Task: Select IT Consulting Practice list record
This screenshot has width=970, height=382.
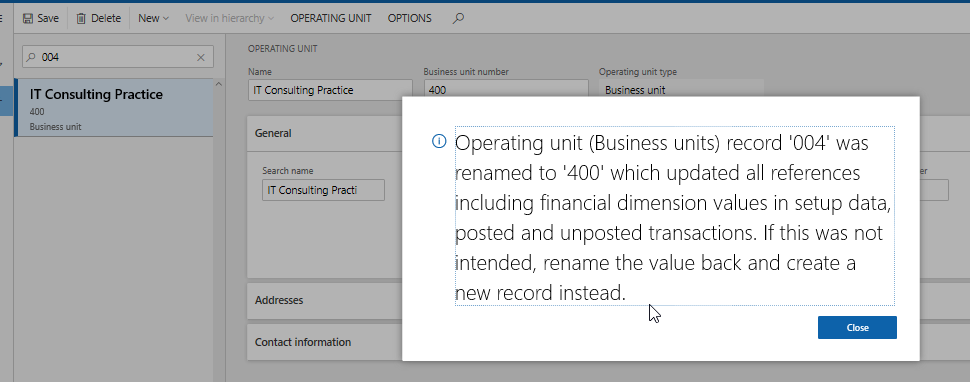Action: tap(114, 108)
